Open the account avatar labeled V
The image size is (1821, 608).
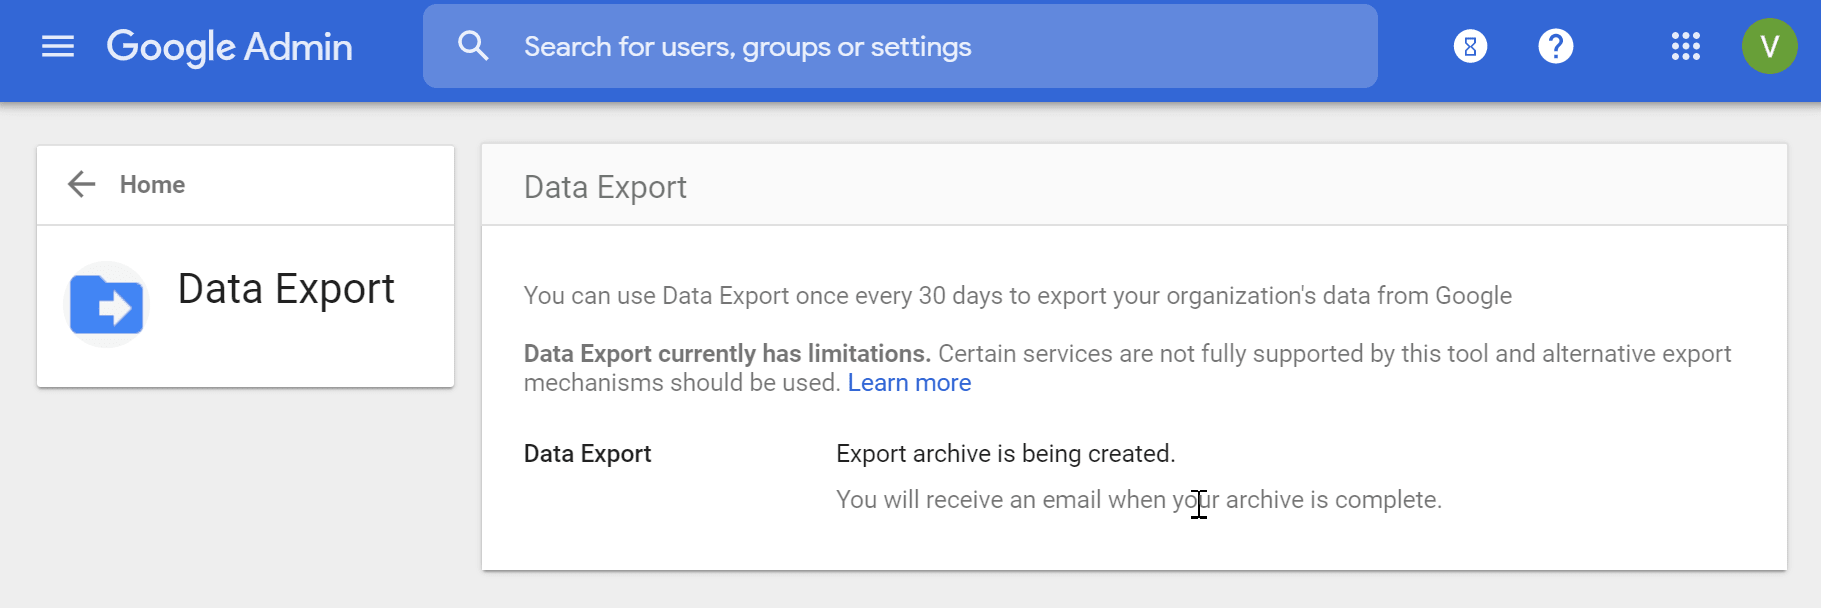[1769, 46]
